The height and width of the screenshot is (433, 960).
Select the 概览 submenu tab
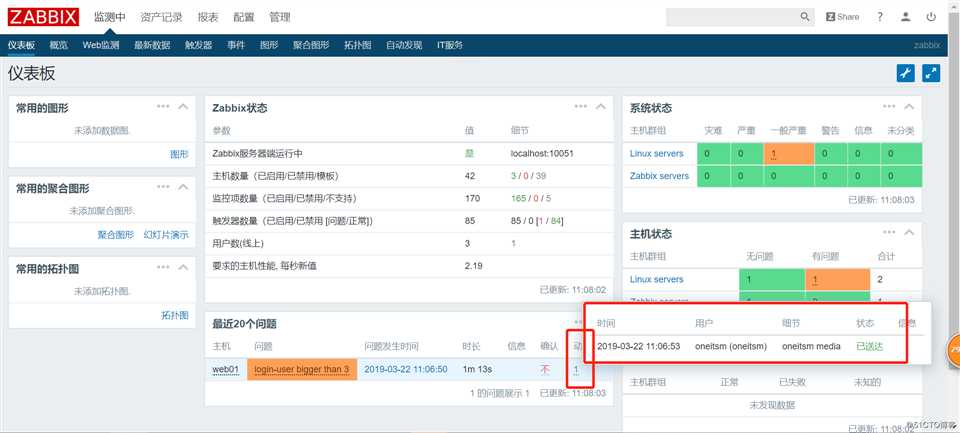click(x=59, y=45)
